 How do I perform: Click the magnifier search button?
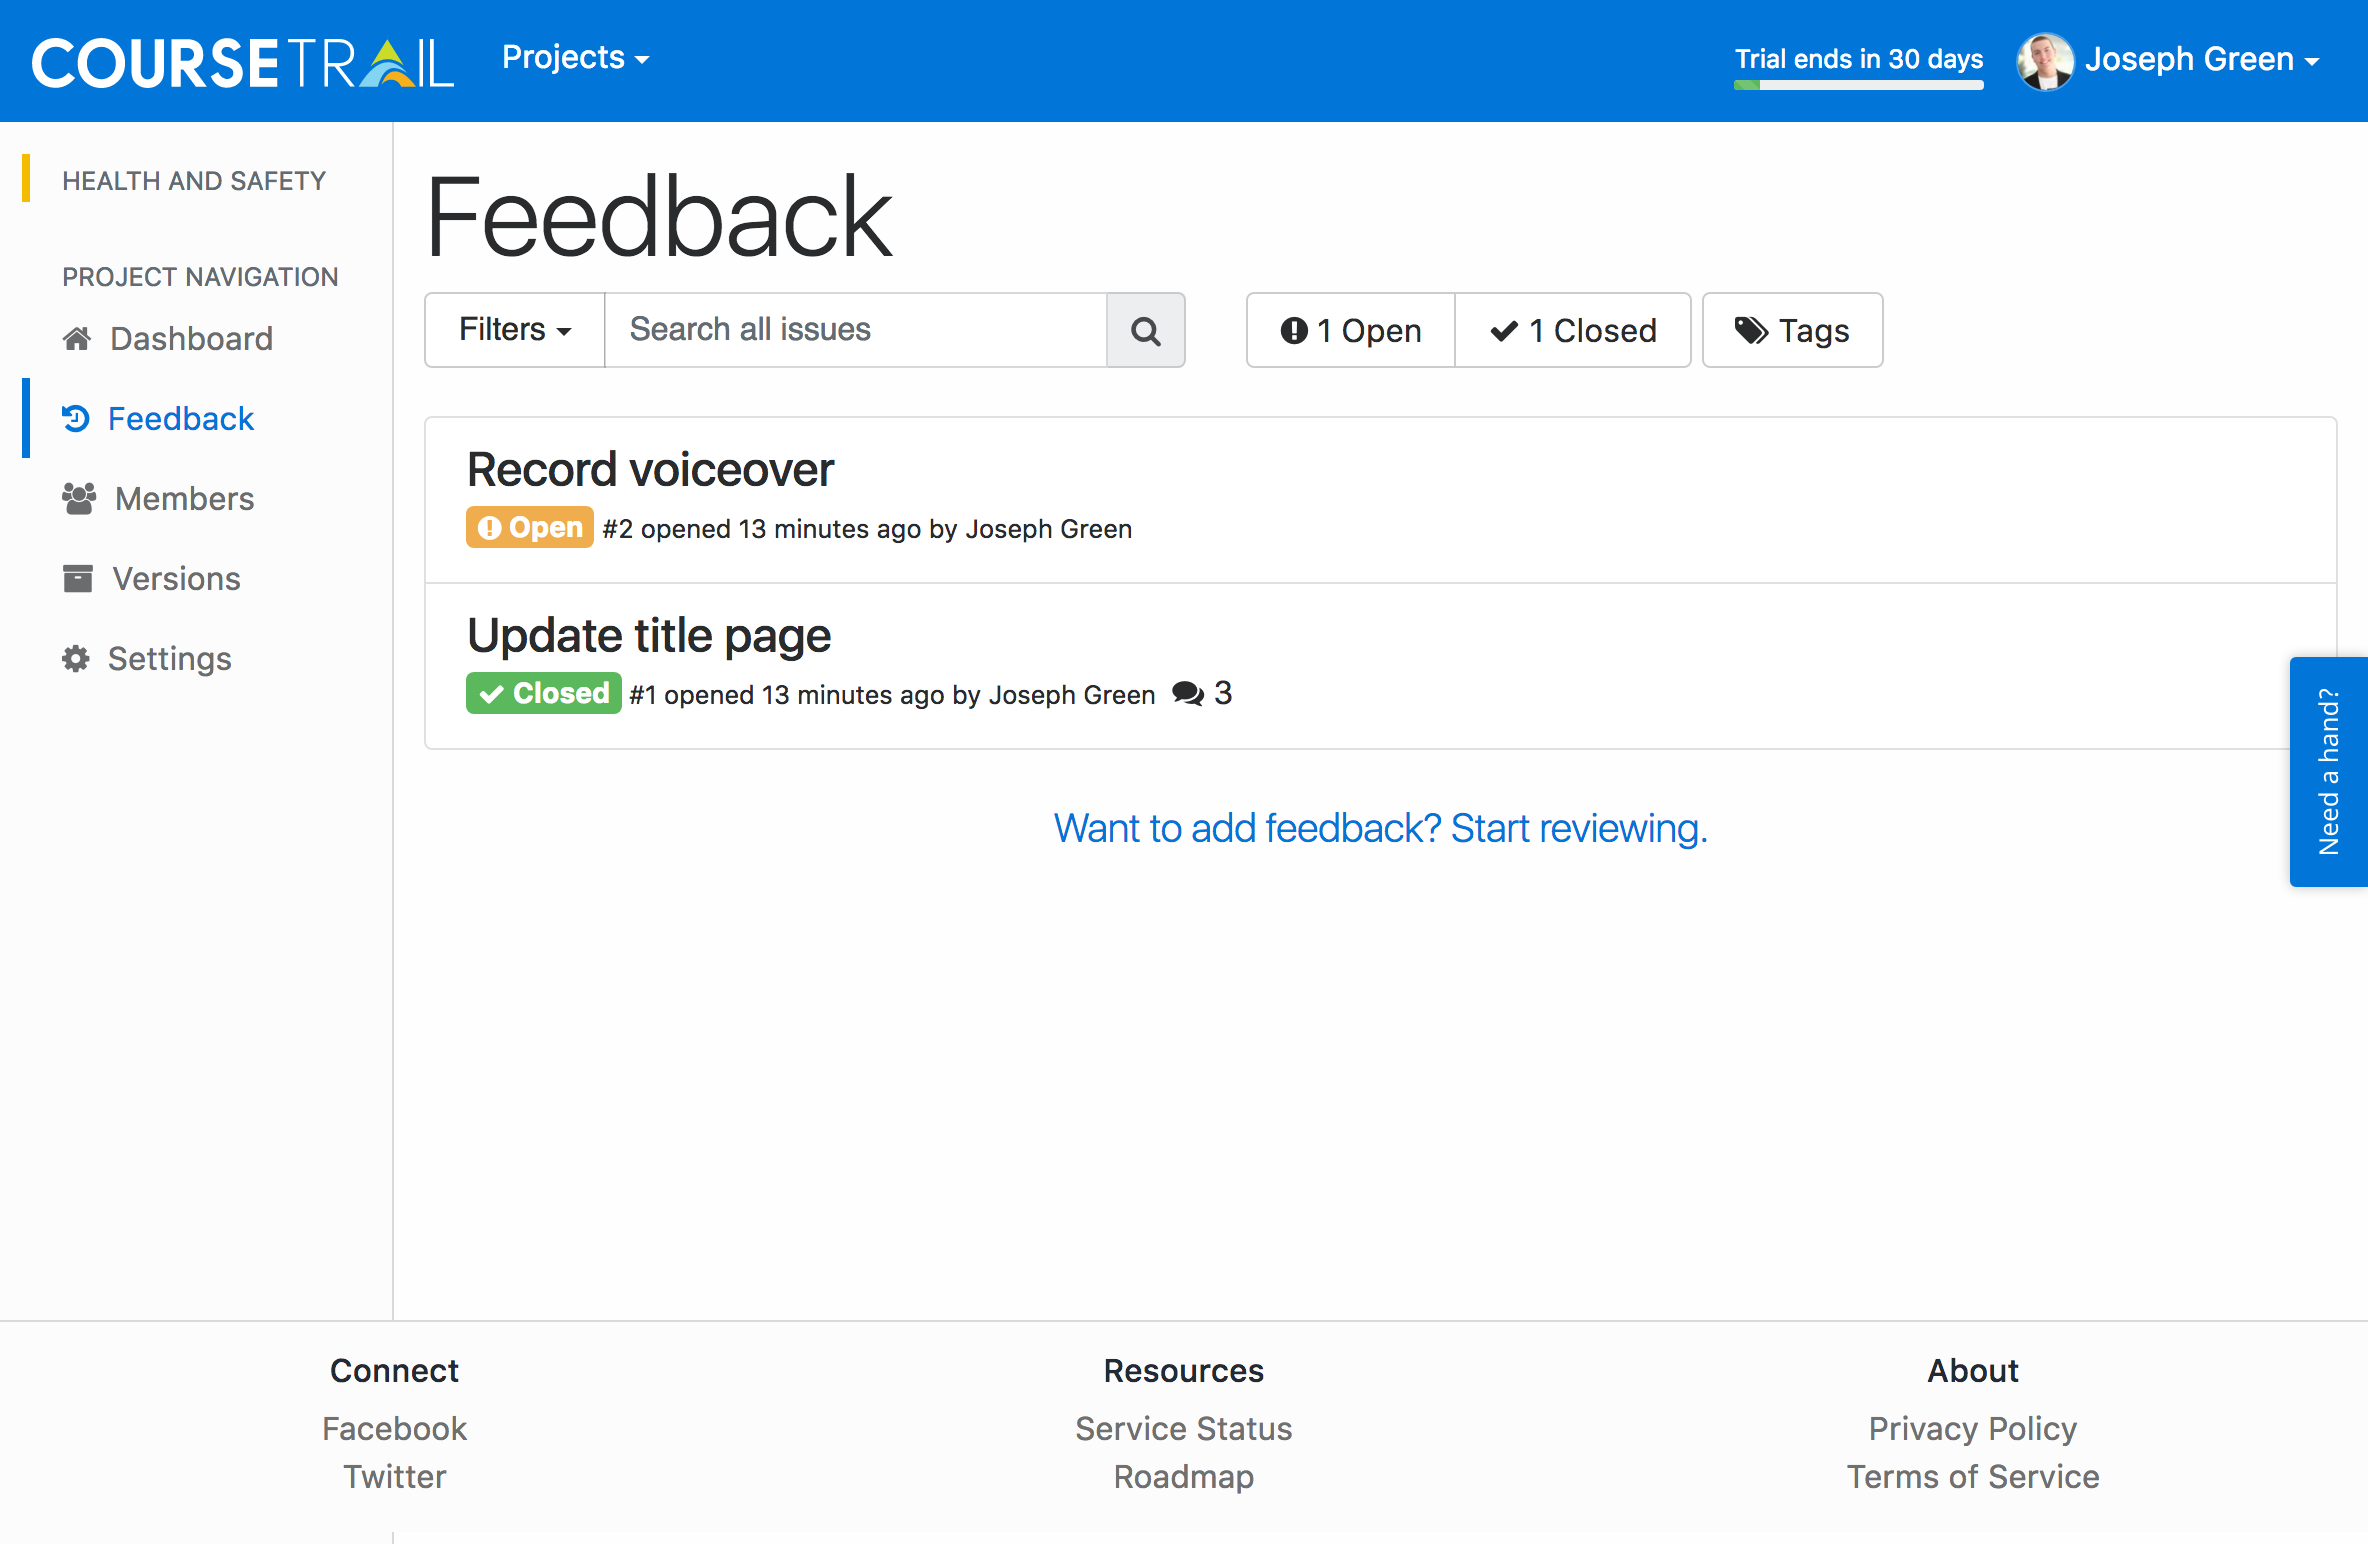click(x=1145, y=330)
